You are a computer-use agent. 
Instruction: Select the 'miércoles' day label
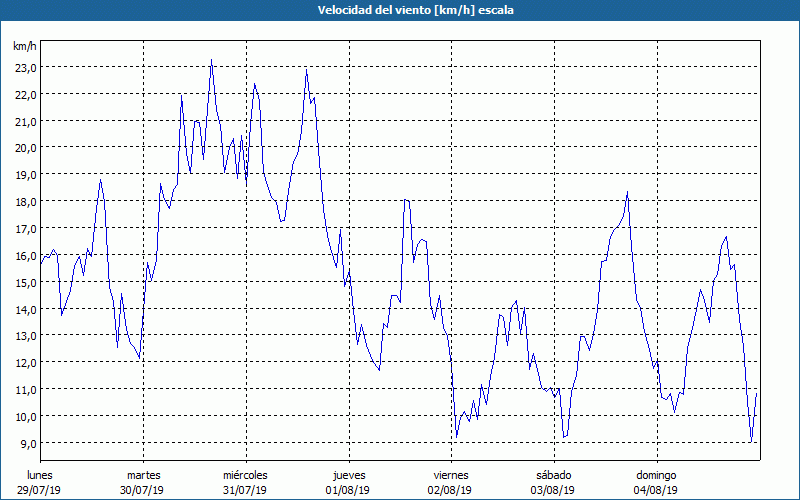point(245,475)
